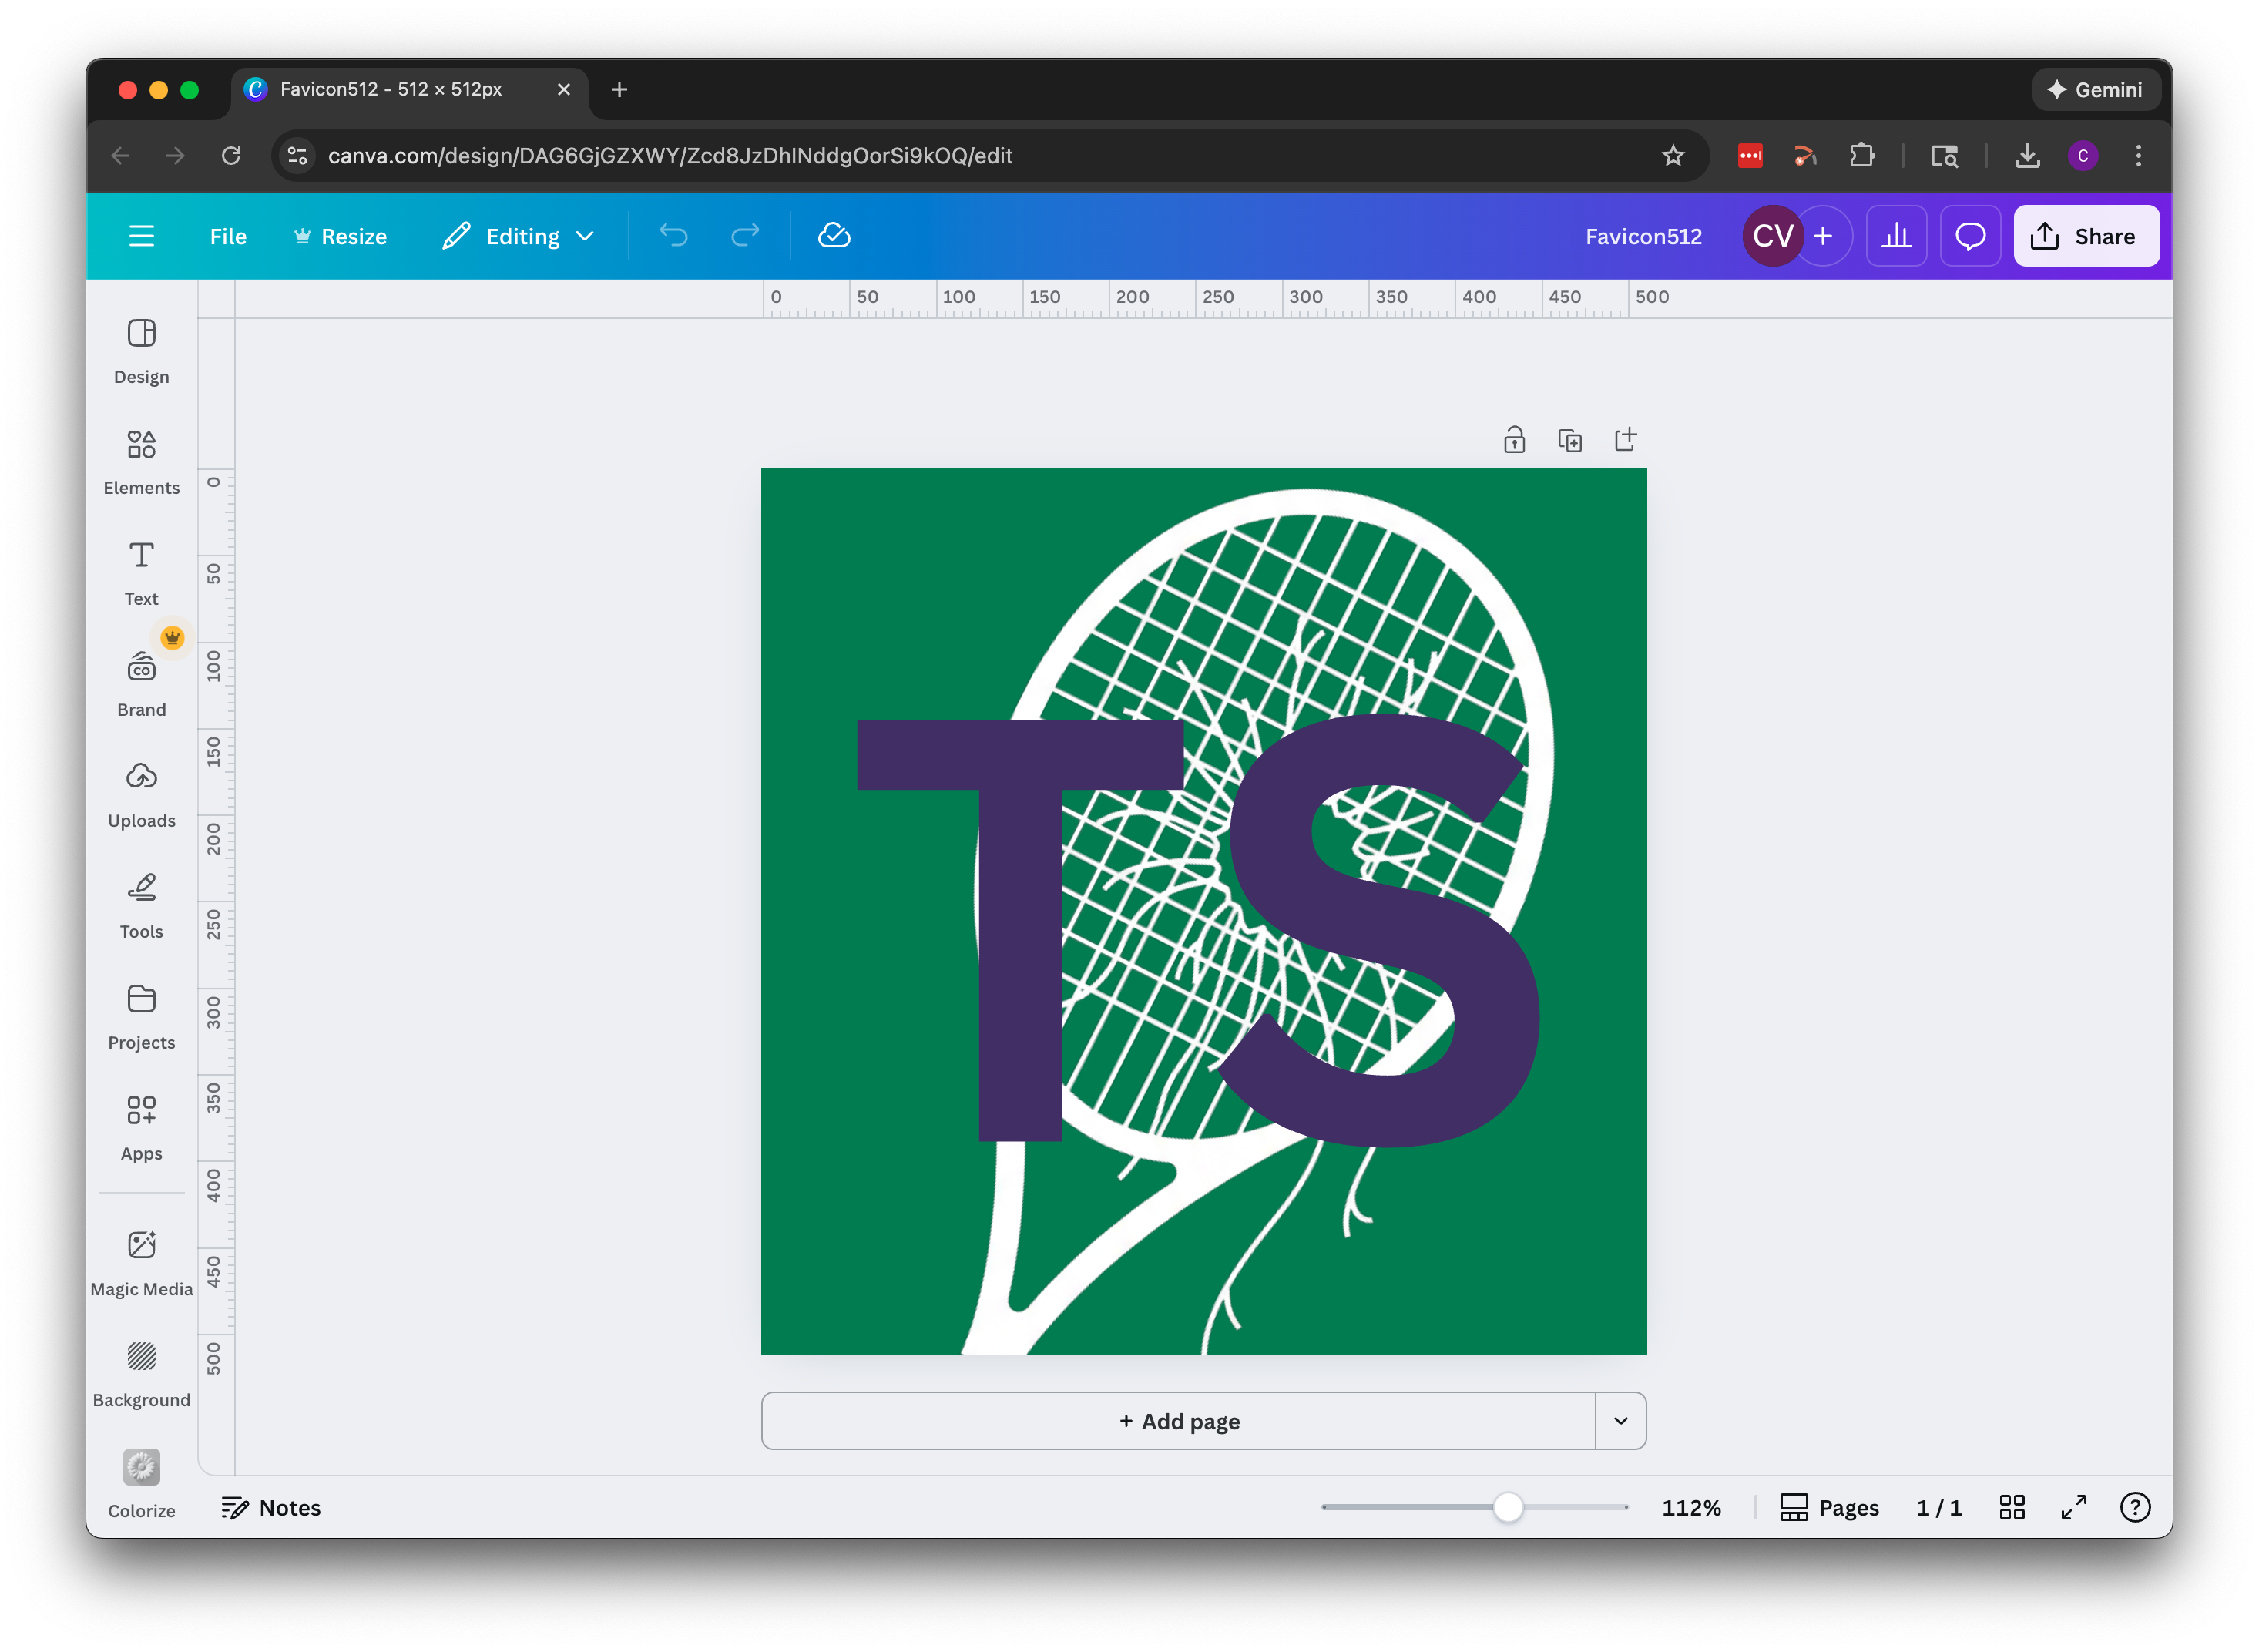Open the Projects panel
Image resolution: width=2259 pixels, height=1652 pixels.
pos(140,1016)
